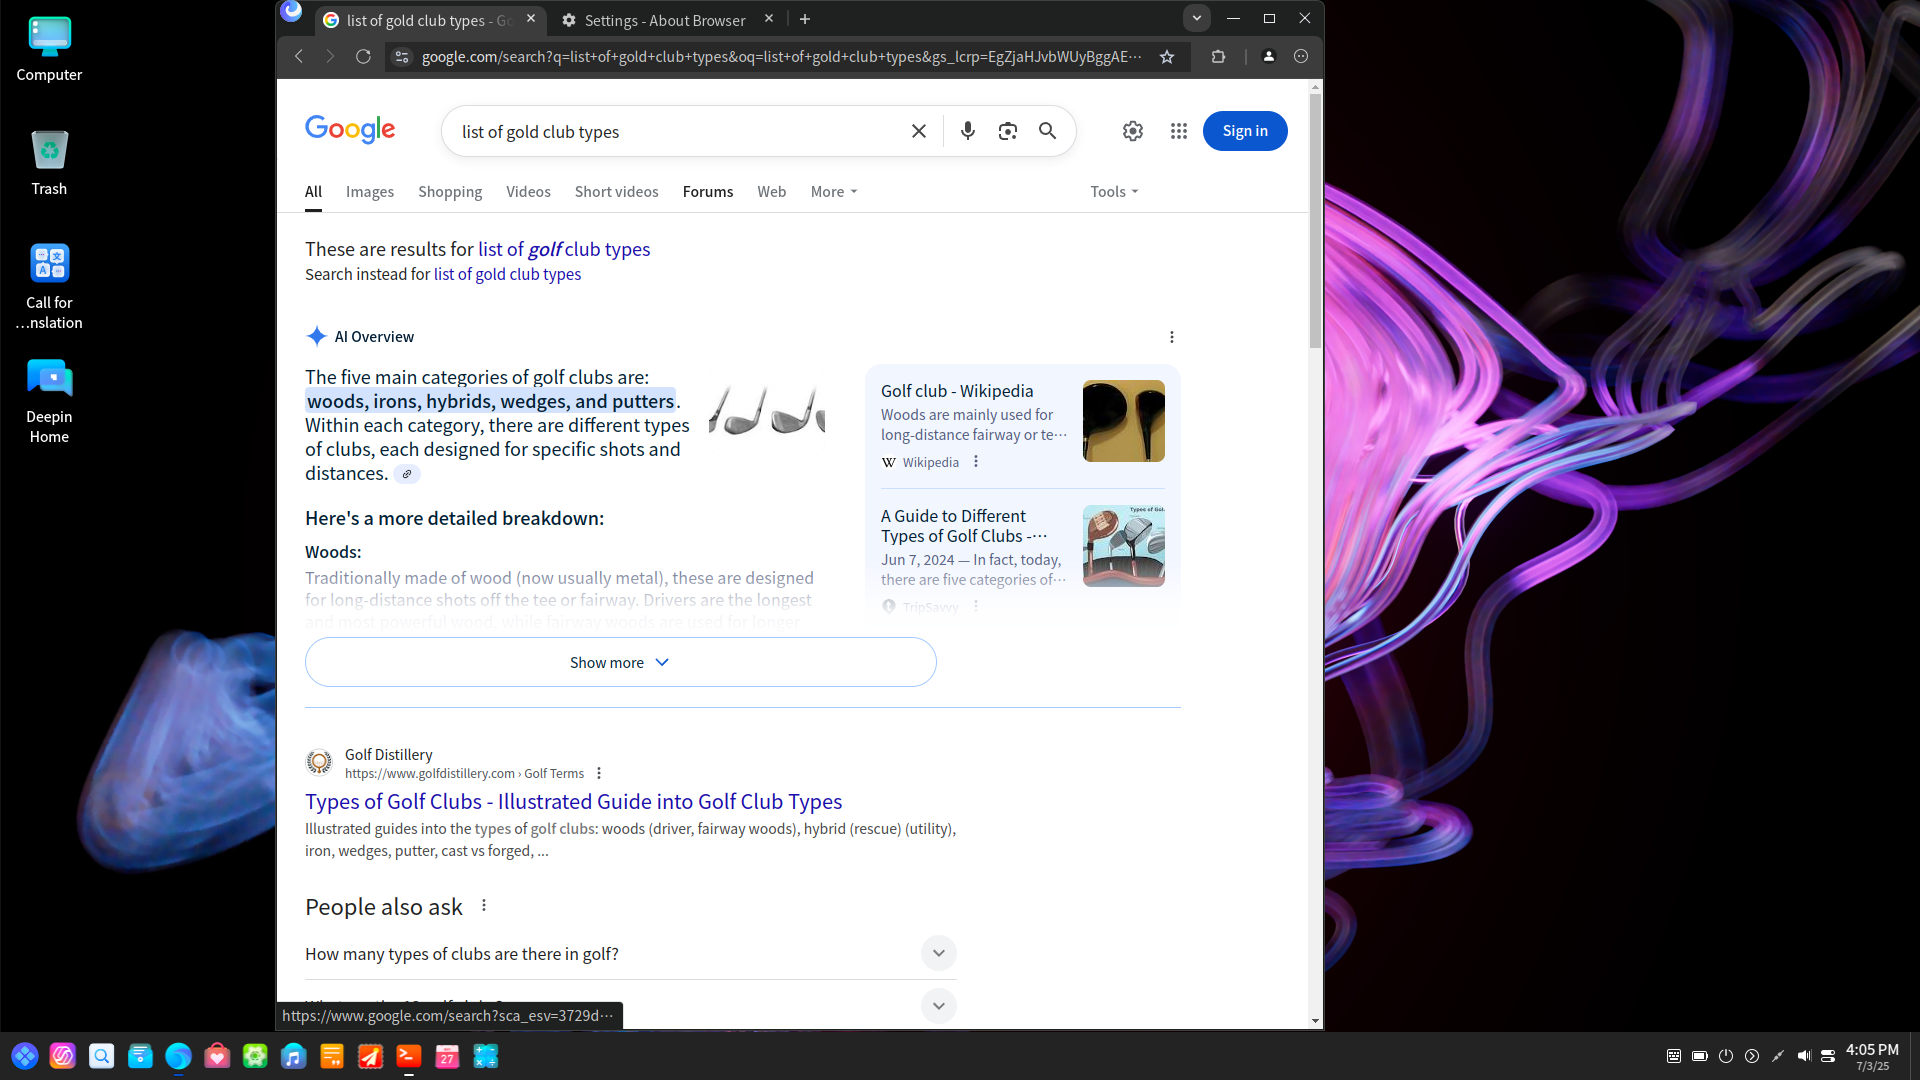This screenshot has height=1080, width=1920.
Task: Click the Google logo
Action: tap(350, 129)
